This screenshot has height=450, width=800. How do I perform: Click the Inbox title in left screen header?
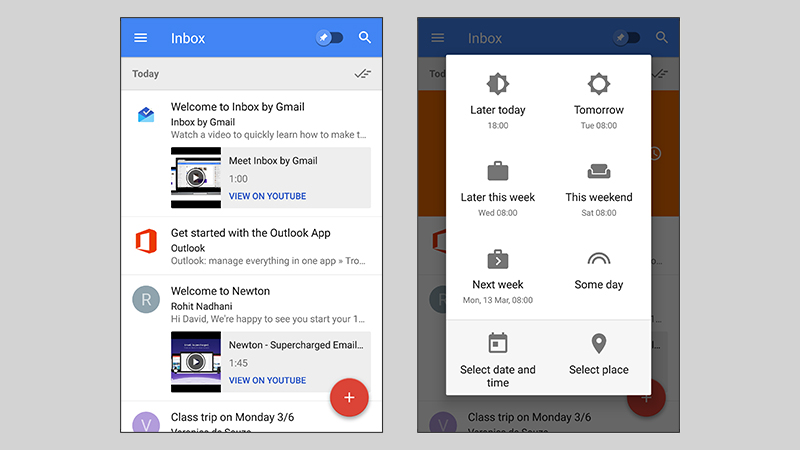pyautogui.click(x=188, y=38)
